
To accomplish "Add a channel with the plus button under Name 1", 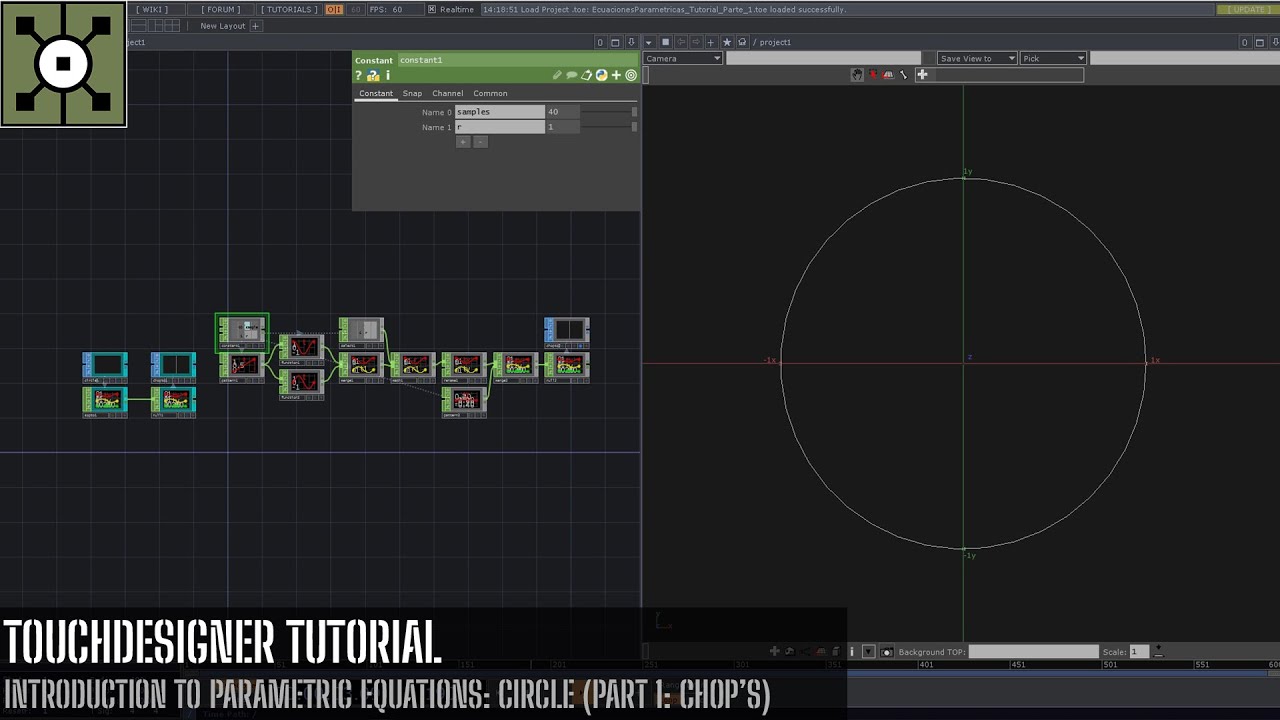I will click(x=462, y=142).
